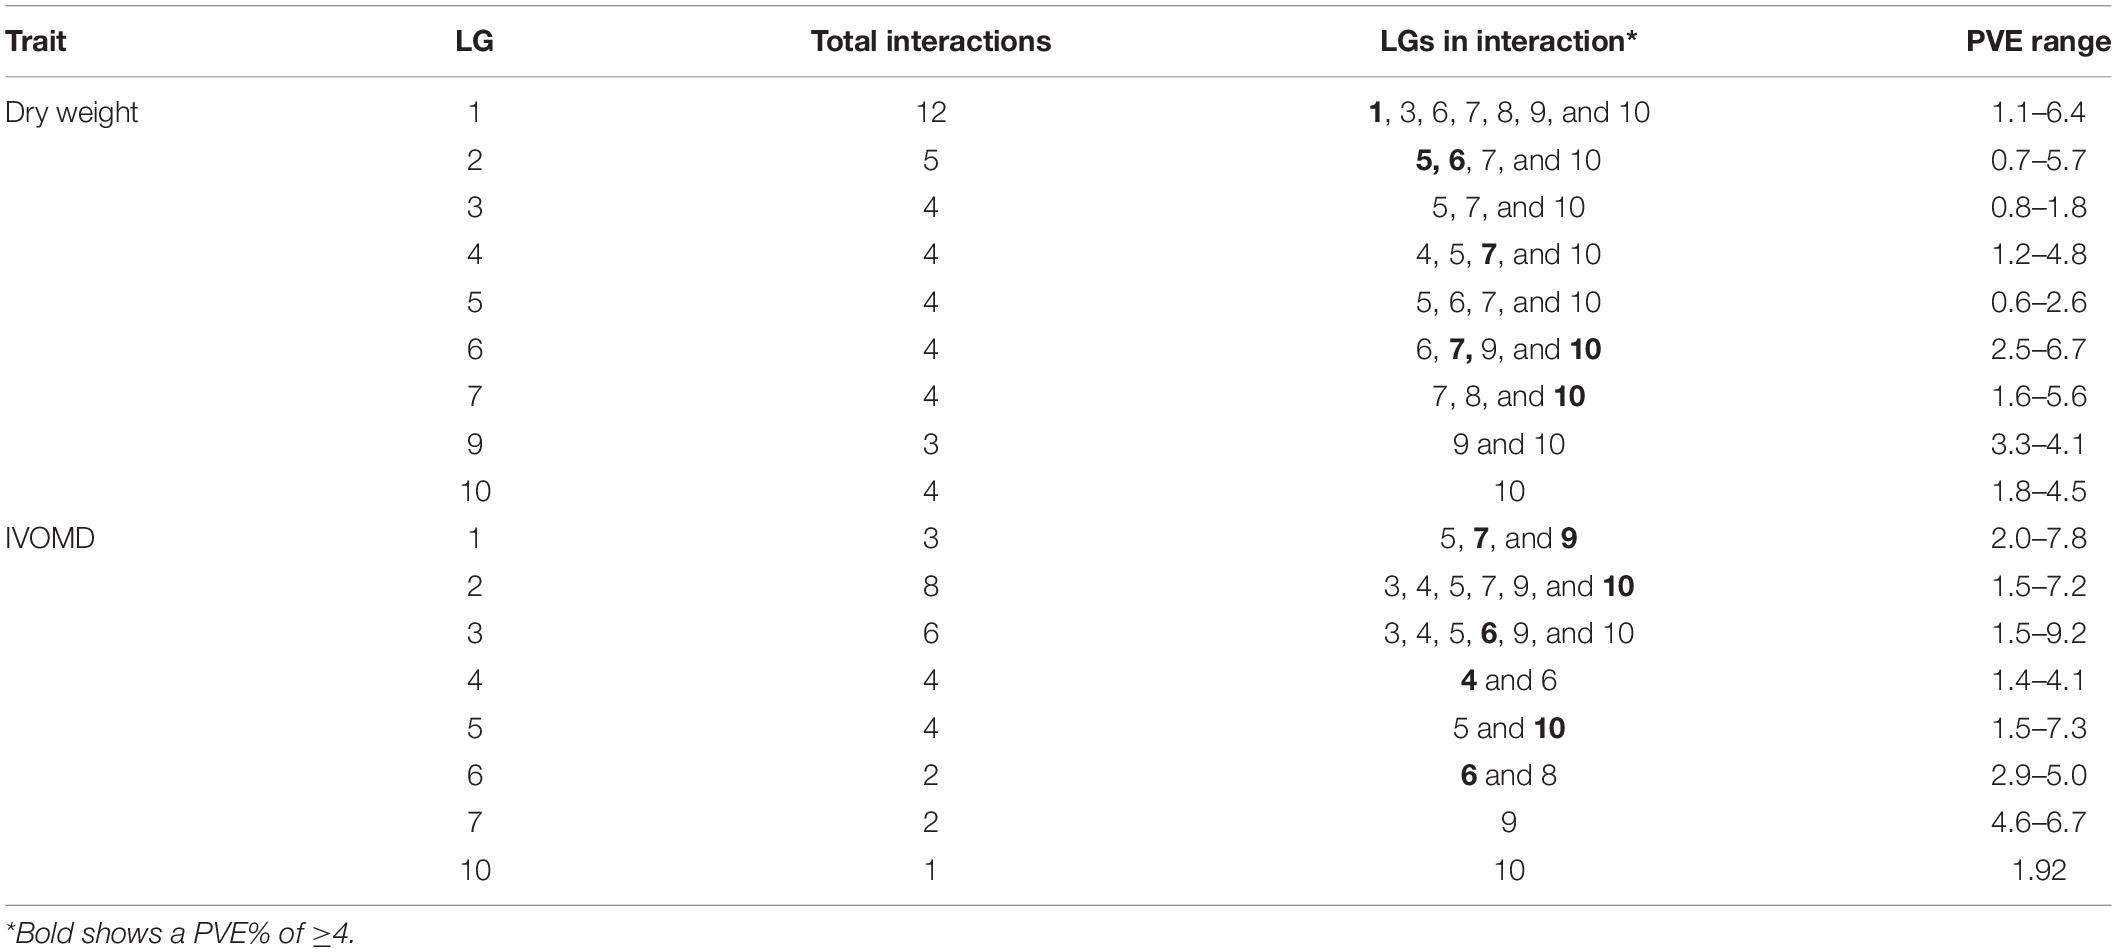Click the cell "1, 3, 6, 7, 8, 9, and 10"

tap(1508, 112)
